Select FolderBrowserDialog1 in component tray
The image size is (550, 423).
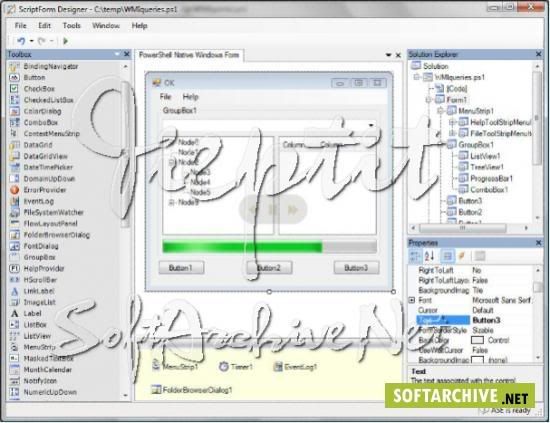coord(192,390)
